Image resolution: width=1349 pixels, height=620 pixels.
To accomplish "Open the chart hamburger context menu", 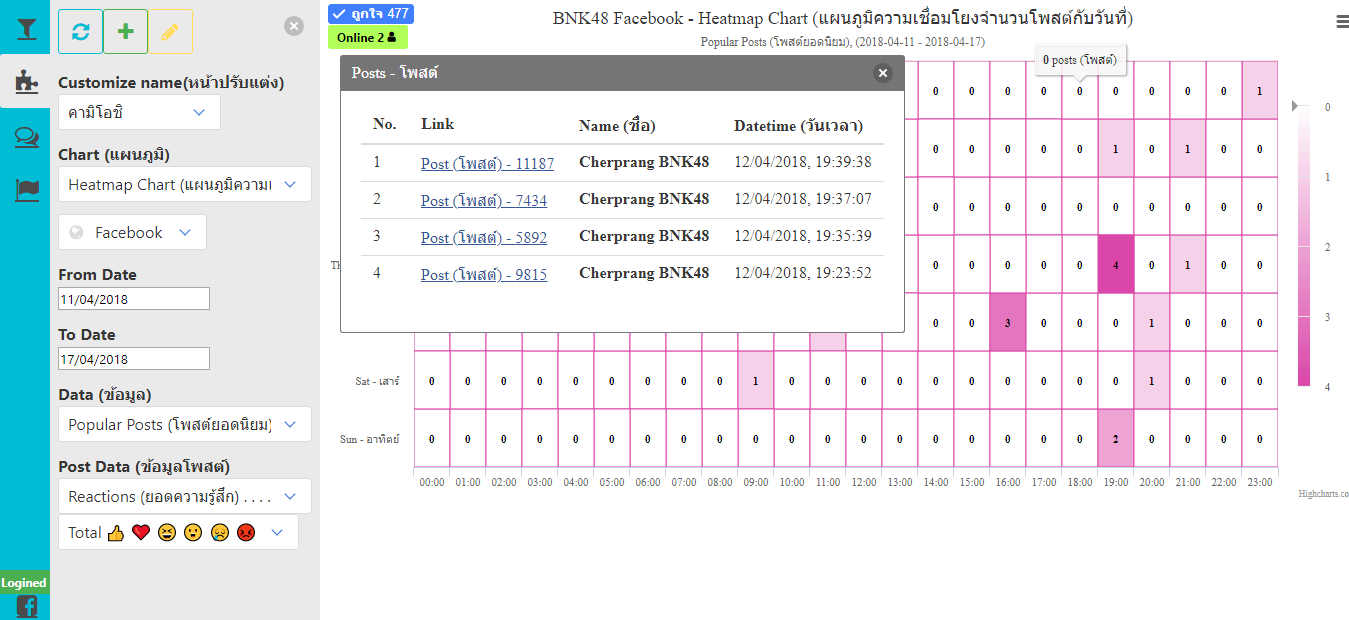I will [x=1341, y=20].
